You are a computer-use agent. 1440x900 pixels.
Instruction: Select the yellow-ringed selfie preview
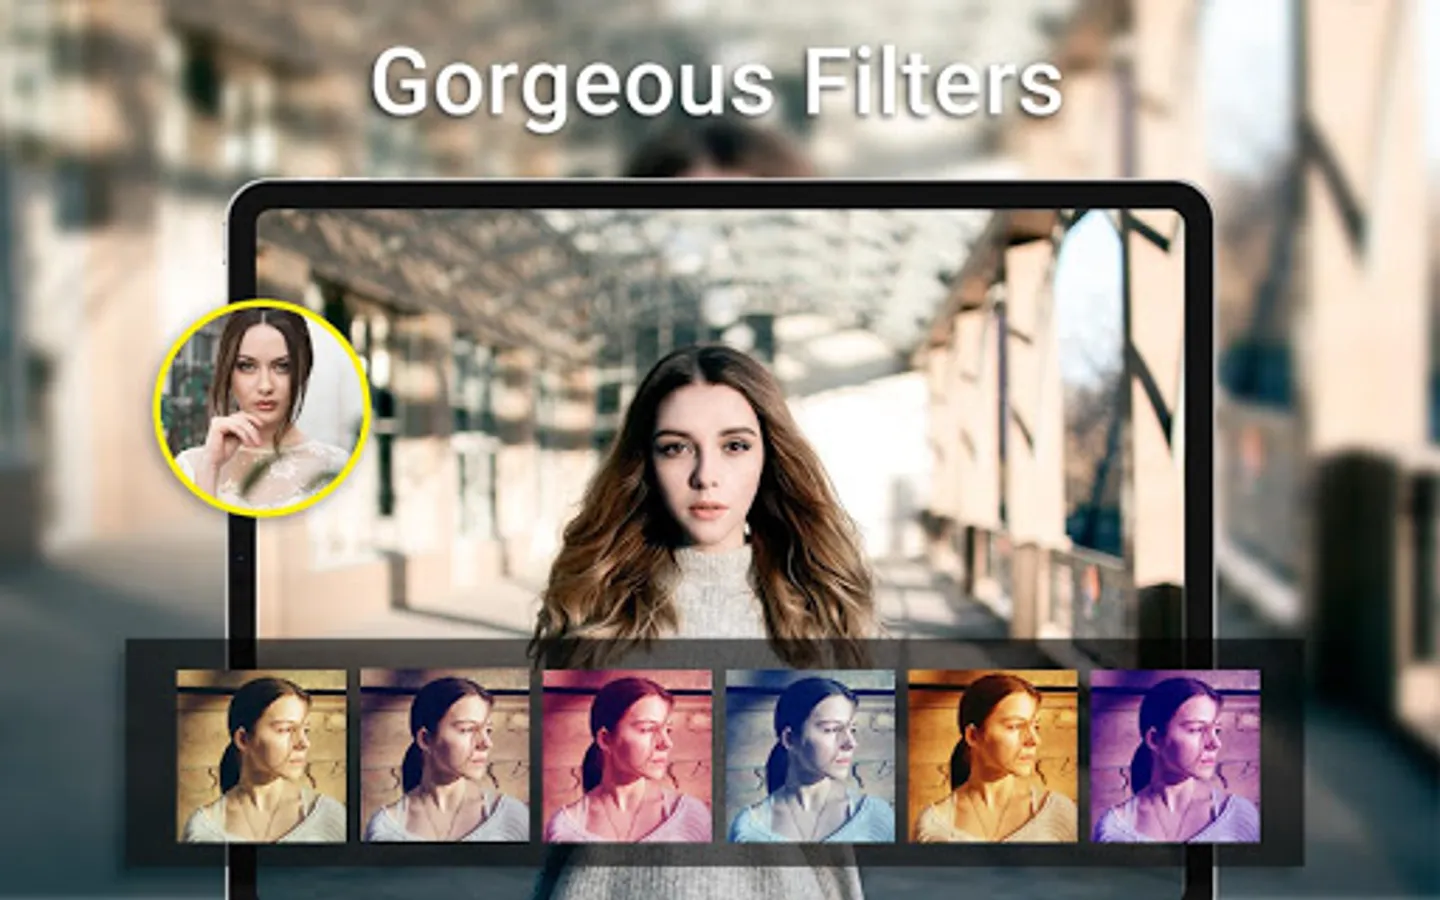click(x=262, y=408)
